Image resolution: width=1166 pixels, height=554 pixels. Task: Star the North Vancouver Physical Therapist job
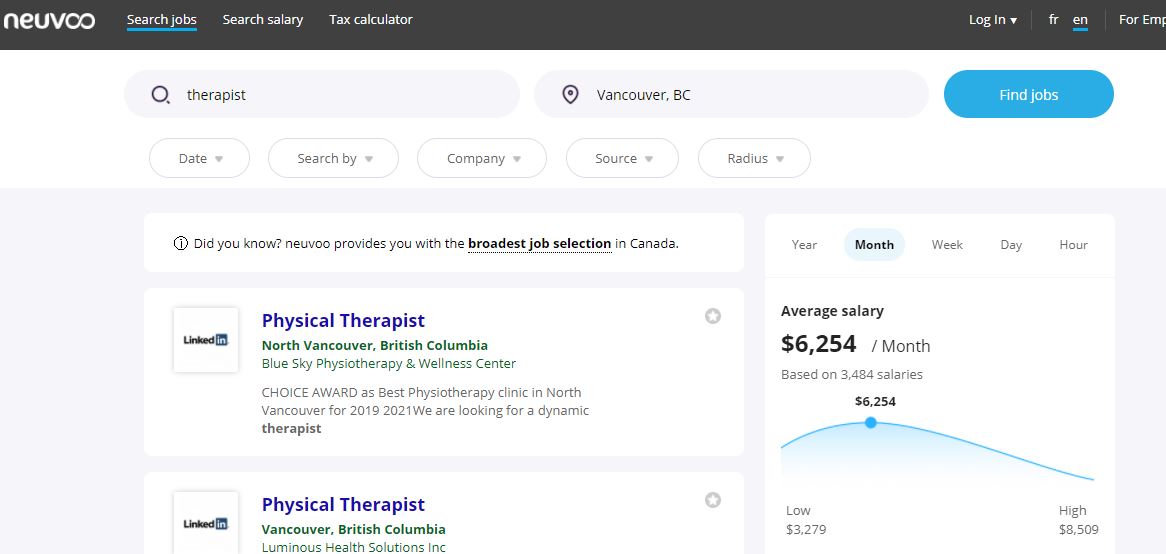click(712, 316)
